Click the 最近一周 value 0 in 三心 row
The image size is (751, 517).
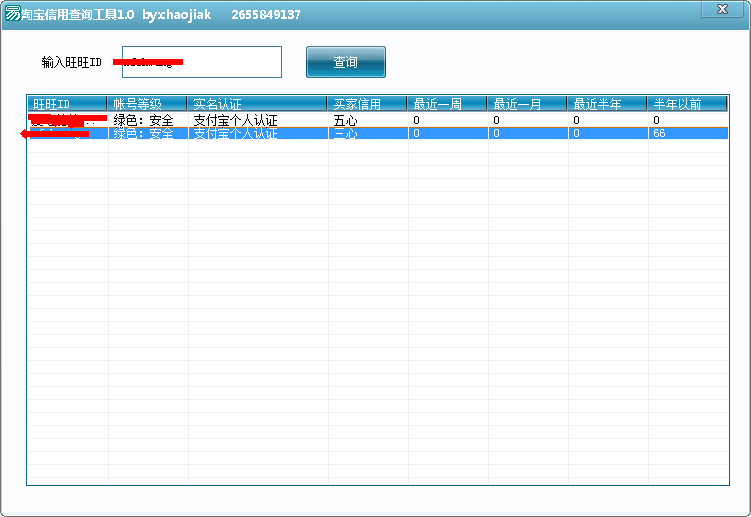pos(416,133)
